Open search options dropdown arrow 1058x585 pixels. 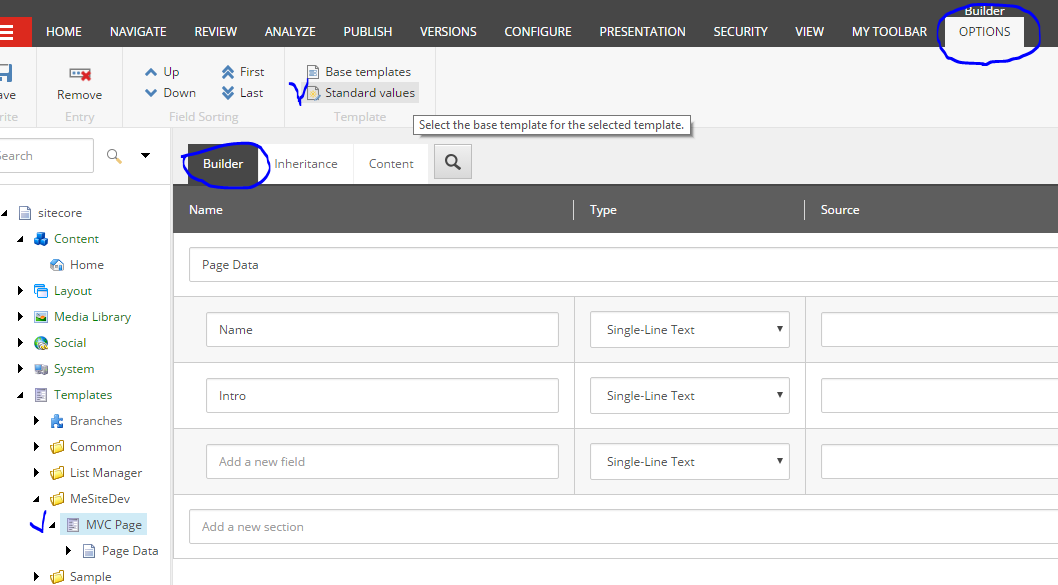pos(145,155)
